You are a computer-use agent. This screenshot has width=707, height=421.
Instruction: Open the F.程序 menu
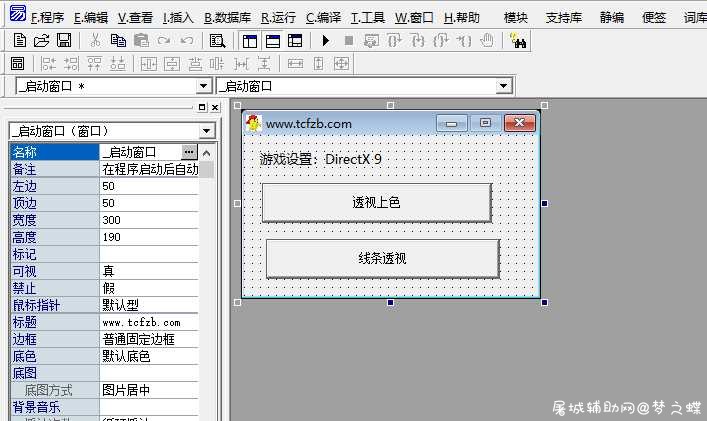tap(47, 18)
